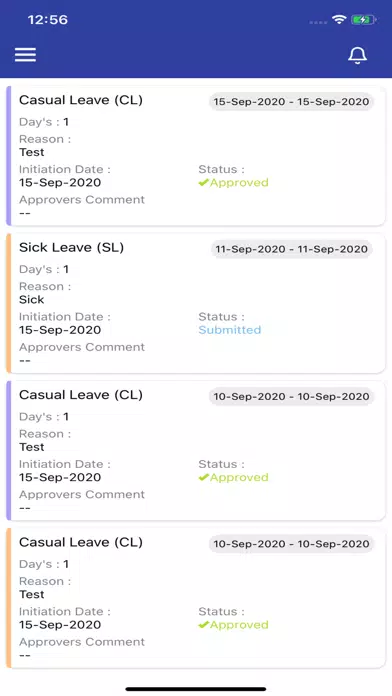Tap date badge on third leave card
The image size is (392, 696).
click(x=291, y=396)
